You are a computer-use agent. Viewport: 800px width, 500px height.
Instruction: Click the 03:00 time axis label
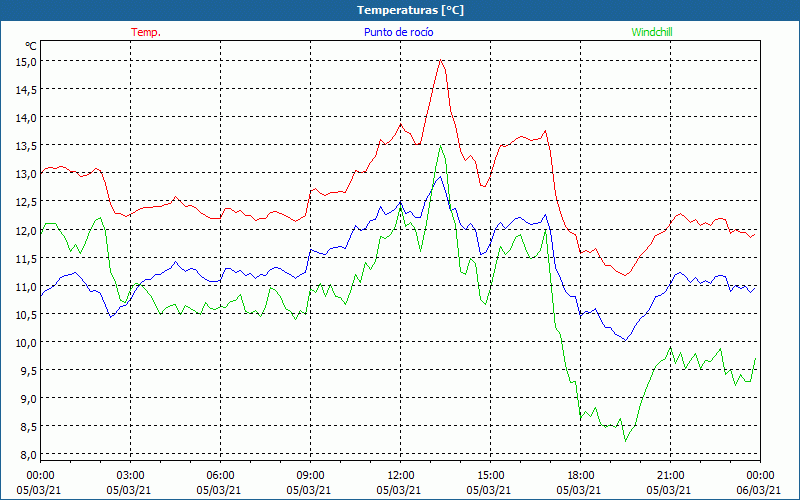[x=131, y=476]
